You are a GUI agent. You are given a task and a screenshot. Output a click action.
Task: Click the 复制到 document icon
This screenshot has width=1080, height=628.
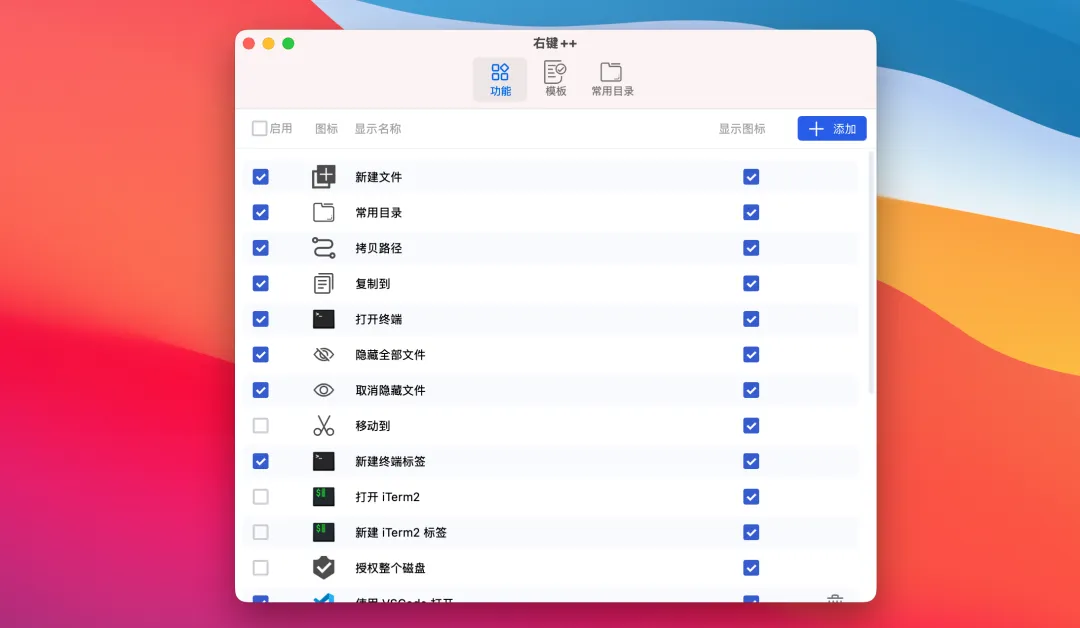click(x=324, y=284)
